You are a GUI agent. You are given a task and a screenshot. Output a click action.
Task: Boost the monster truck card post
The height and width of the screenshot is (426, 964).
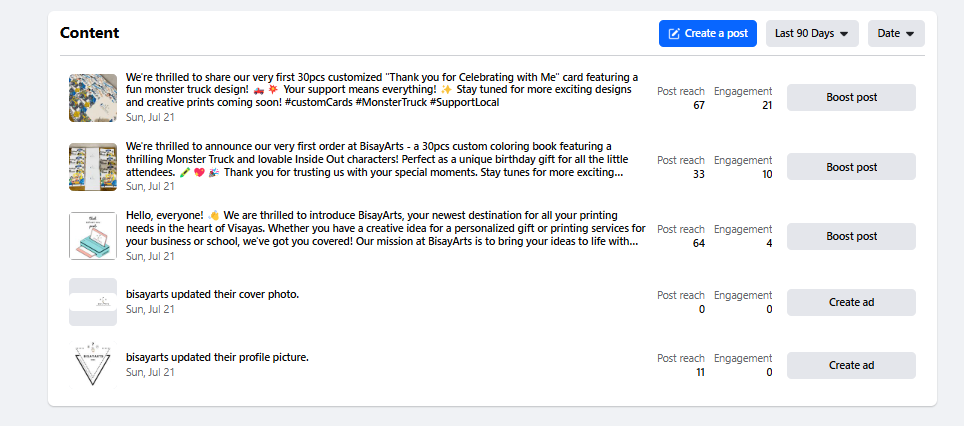pyautogui.click(x=851, y=97)
